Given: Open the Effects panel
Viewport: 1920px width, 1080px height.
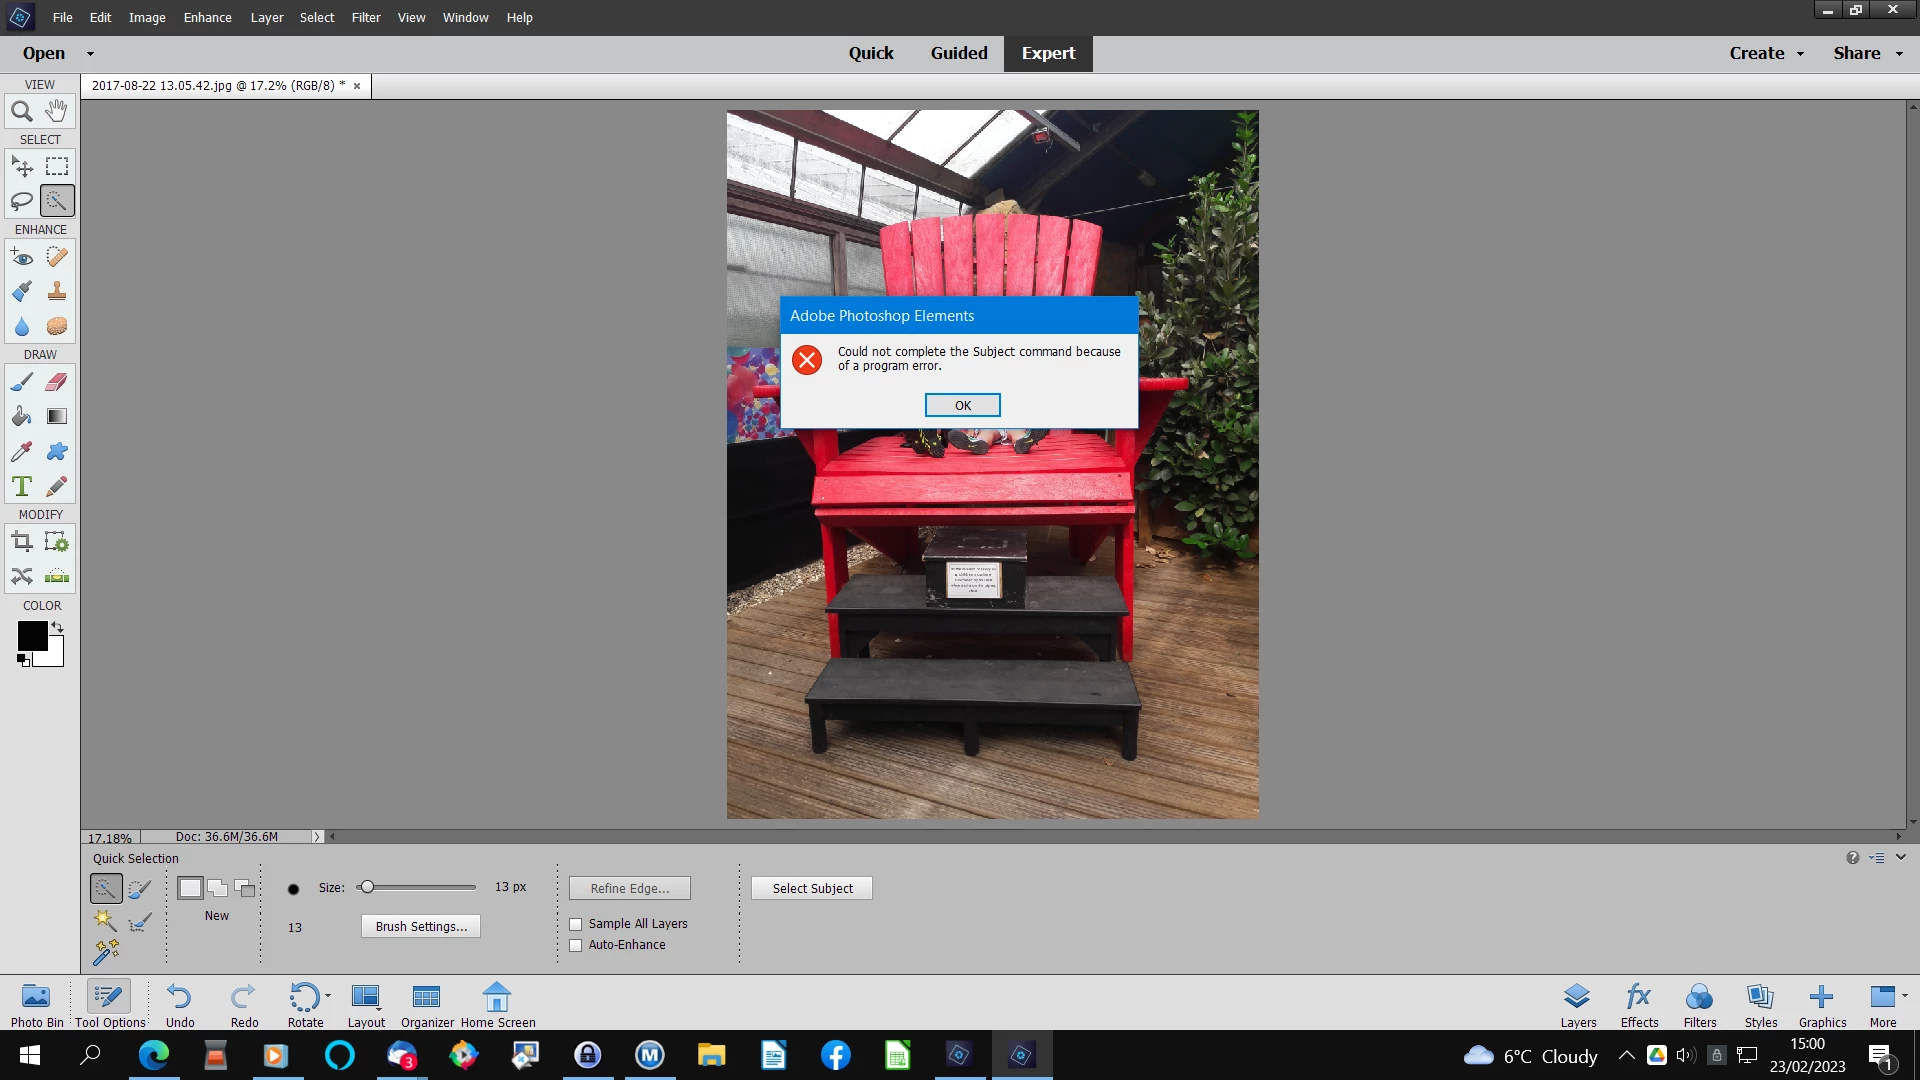Looking at the screenshot, I should (x=1639, y=1004).
